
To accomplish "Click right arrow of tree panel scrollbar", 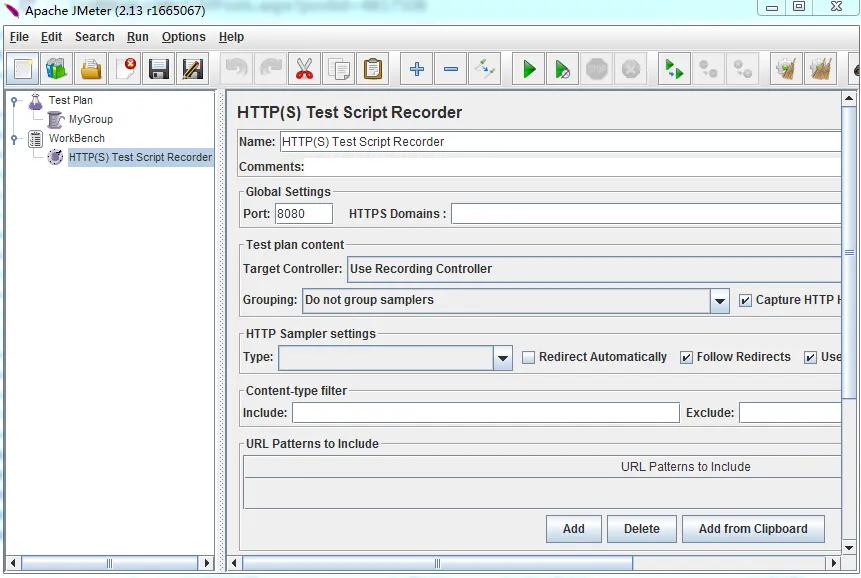I will pos(206,563).
